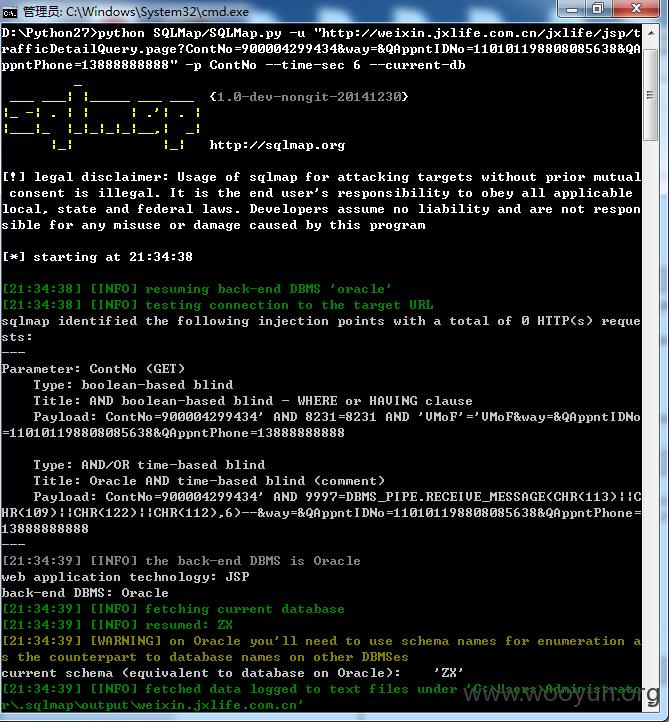
Task: Click the http://sqlmap.org text
Action: coord(277,145)
